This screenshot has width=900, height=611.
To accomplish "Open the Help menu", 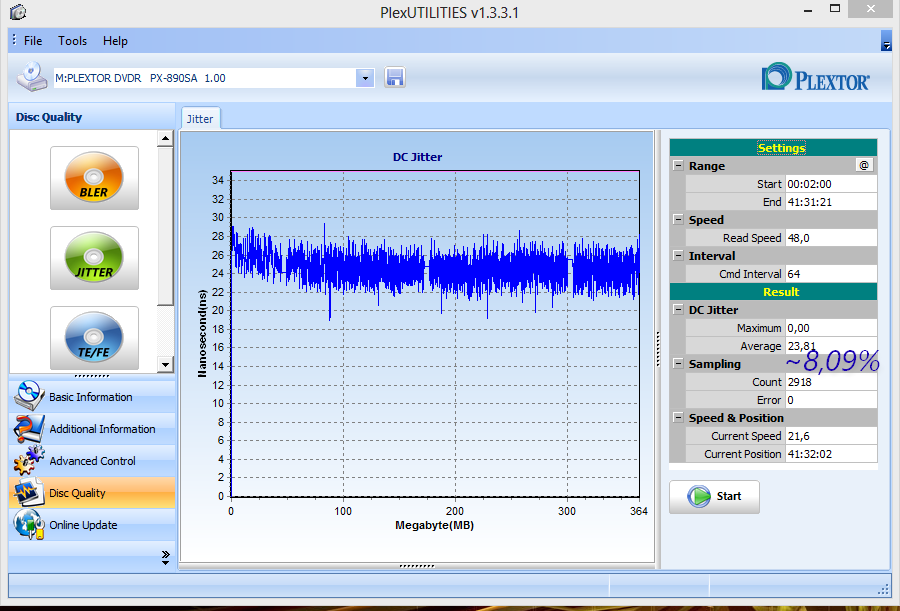I will [x=115, y=41].
